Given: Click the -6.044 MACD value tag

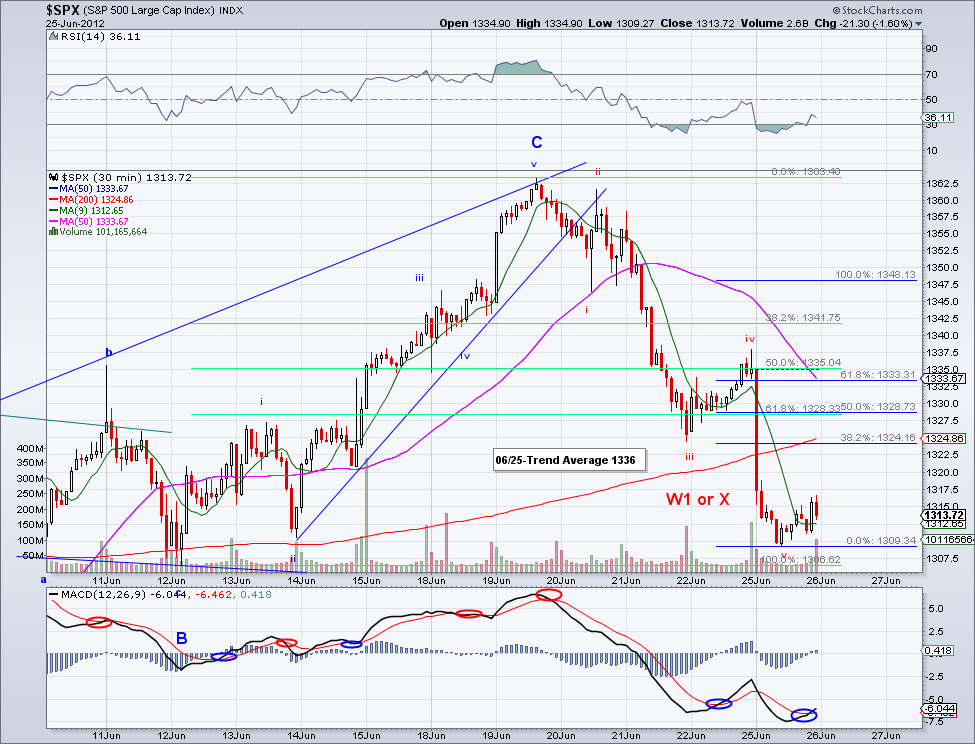Looking at the screenshot, I should [x=940, y=709].
